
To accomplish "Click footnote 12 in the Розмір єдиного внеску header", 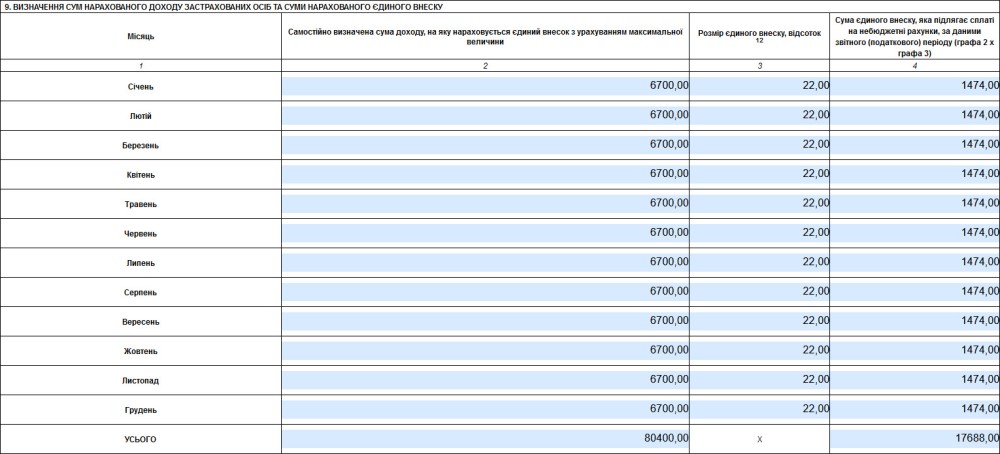I will [x=759, y=41].
